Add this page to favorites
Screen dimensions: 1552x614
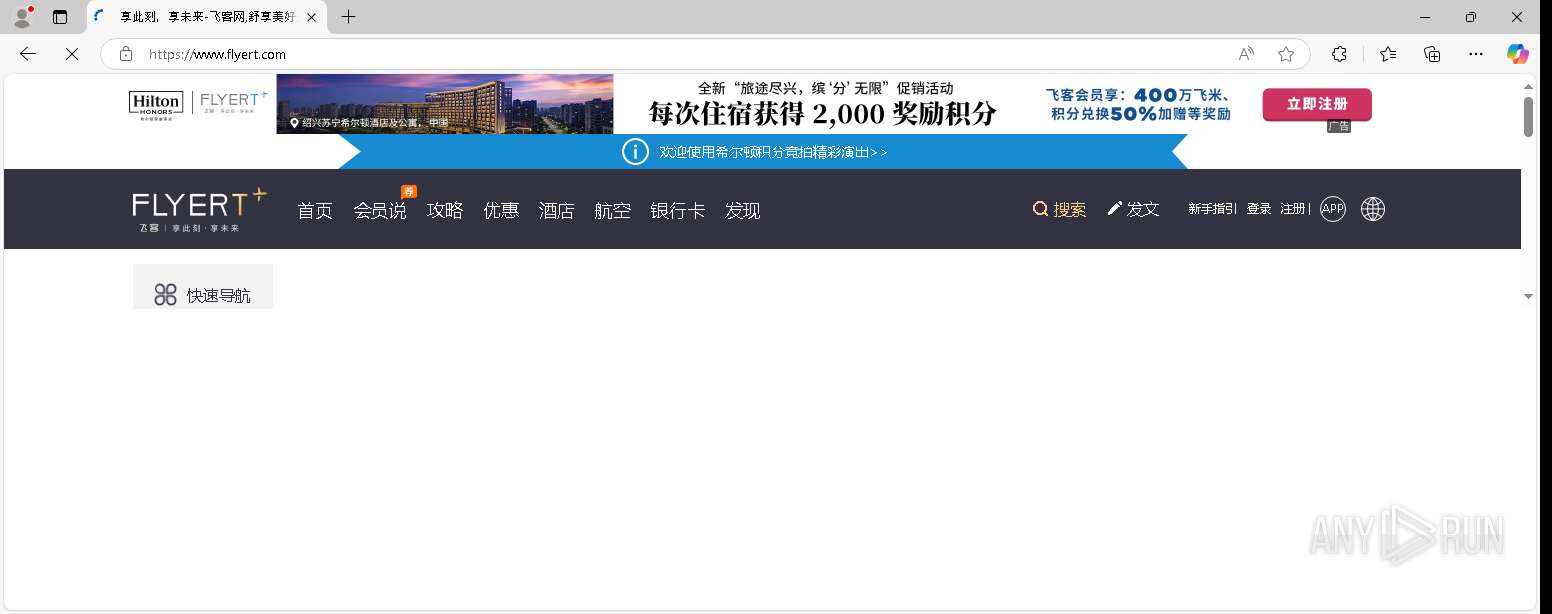click(x=1286, y=54)
